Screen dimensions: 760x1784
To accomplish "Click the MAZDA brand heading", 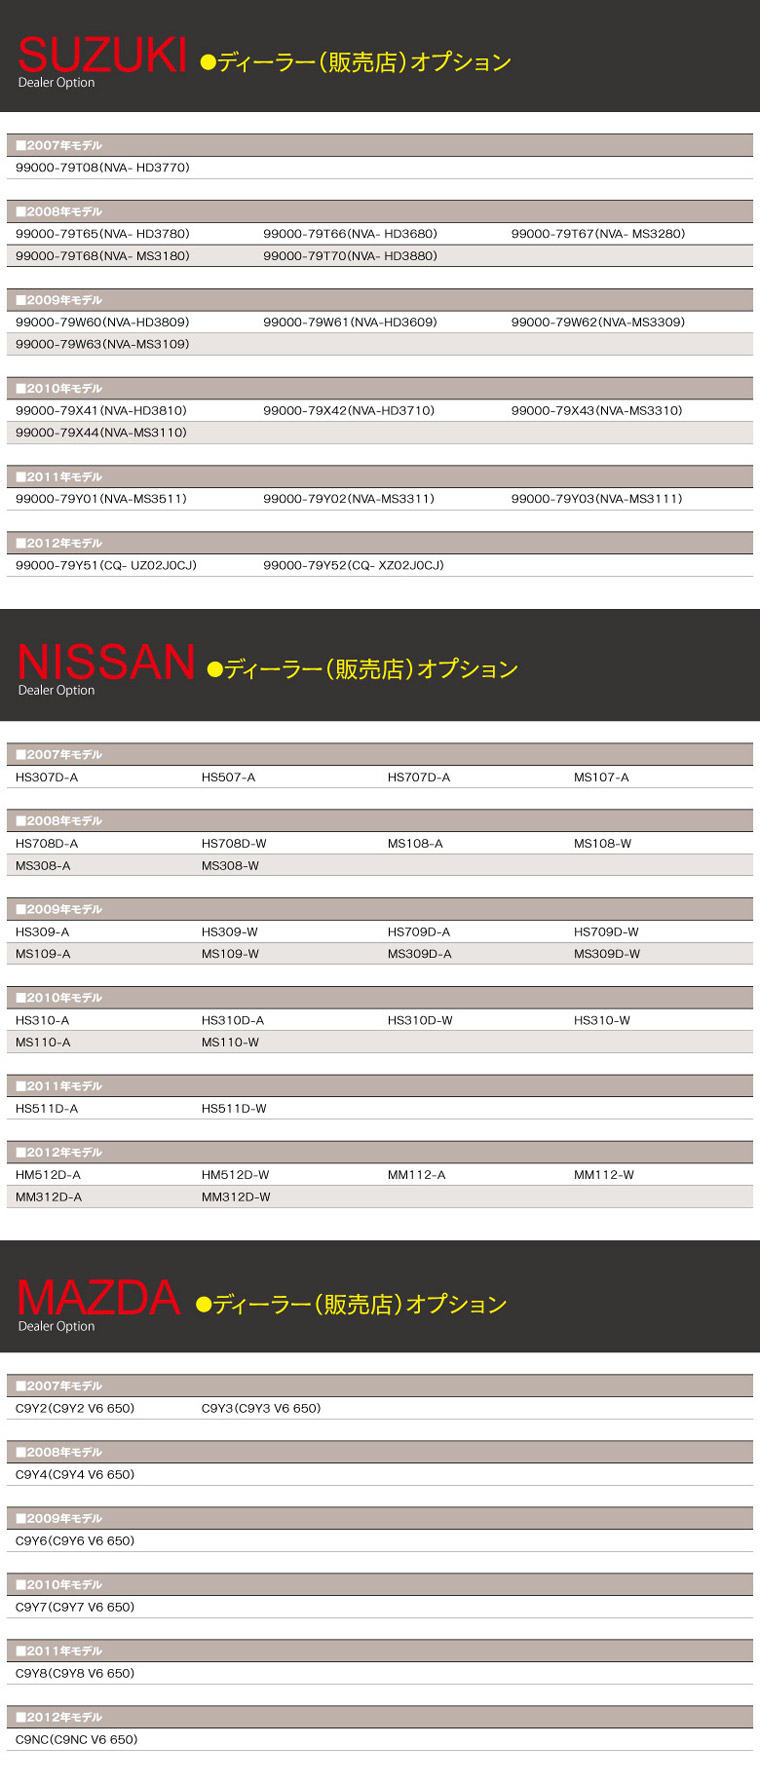I will click(99, 1298).
